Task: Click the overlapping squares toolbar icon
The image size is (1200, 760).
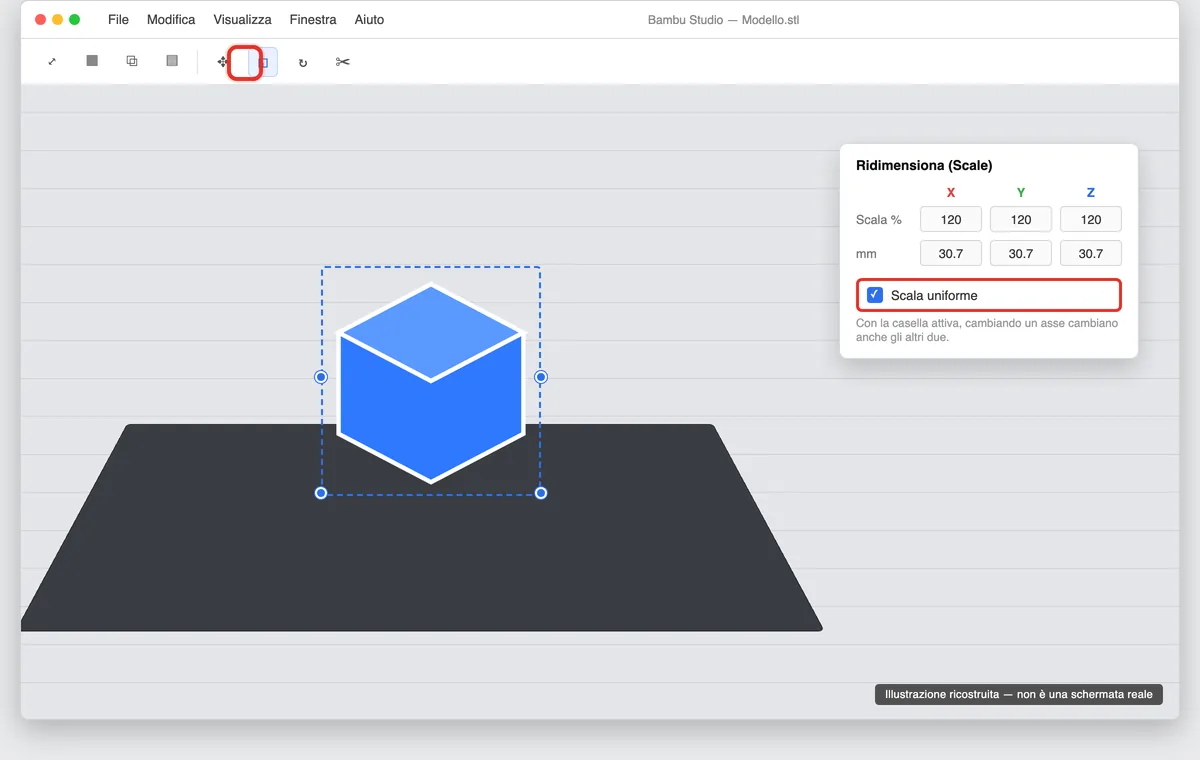Action: pyautogui.click(x=132, y=62)
